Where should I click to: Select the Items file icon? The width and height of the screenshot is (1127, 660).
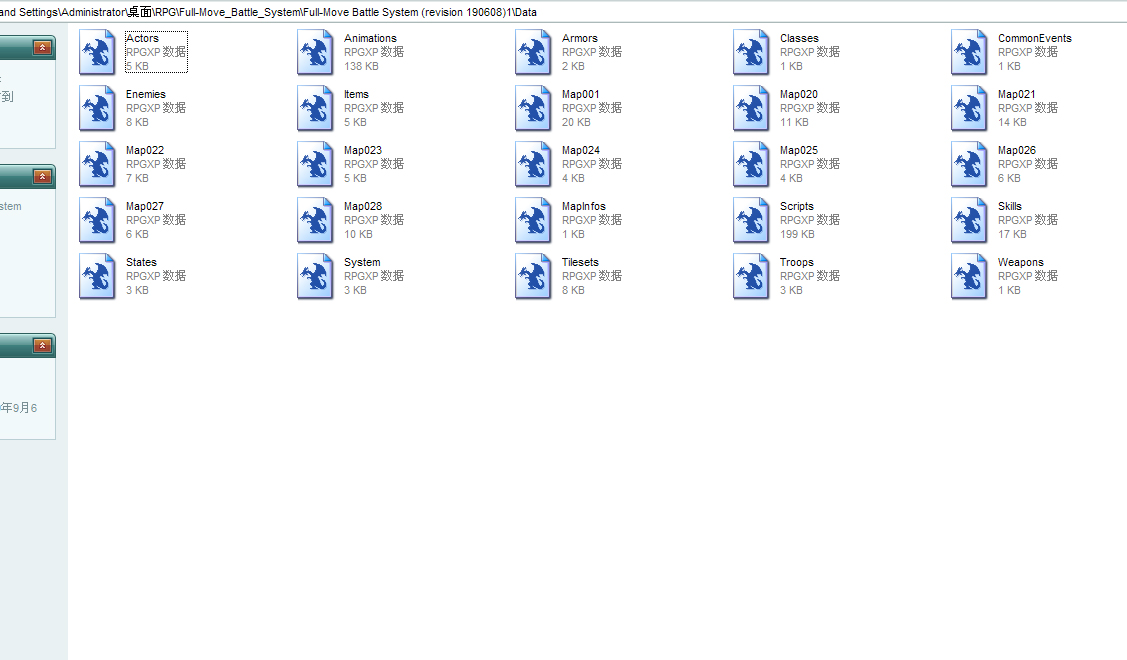(x=315, y=108)
